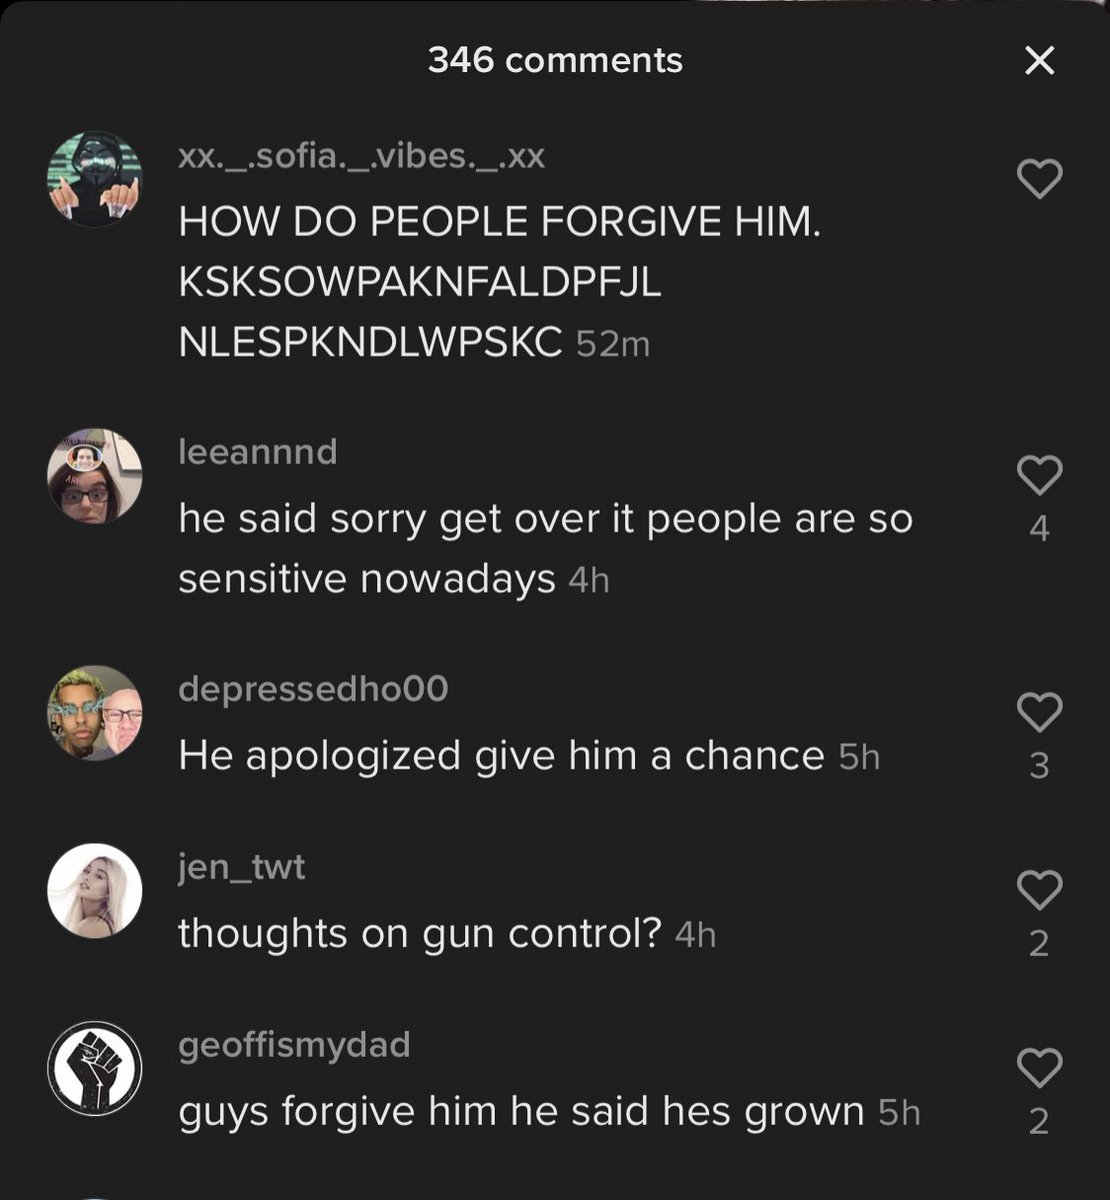View depressedho00's profile picture
1110x1200 pixels.
click(95, 713)
